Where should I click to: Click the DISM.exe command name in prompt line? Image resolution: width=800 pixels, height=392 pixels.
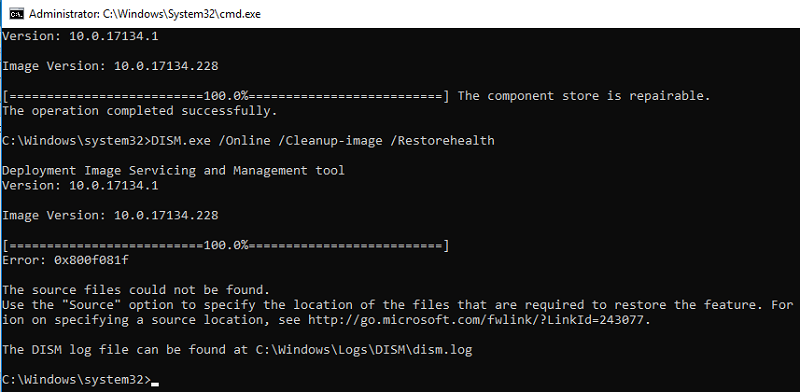click(x=181, y=140)
